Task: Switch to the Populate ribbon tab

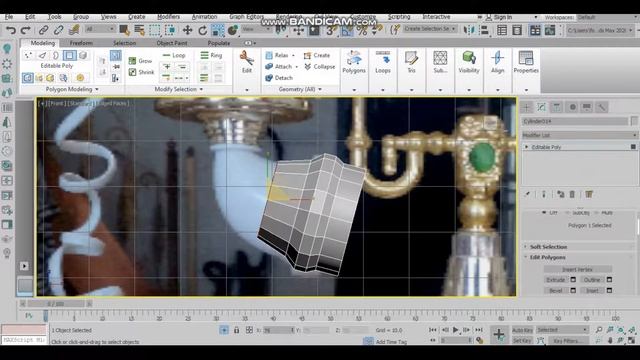Action: (219, 43)
